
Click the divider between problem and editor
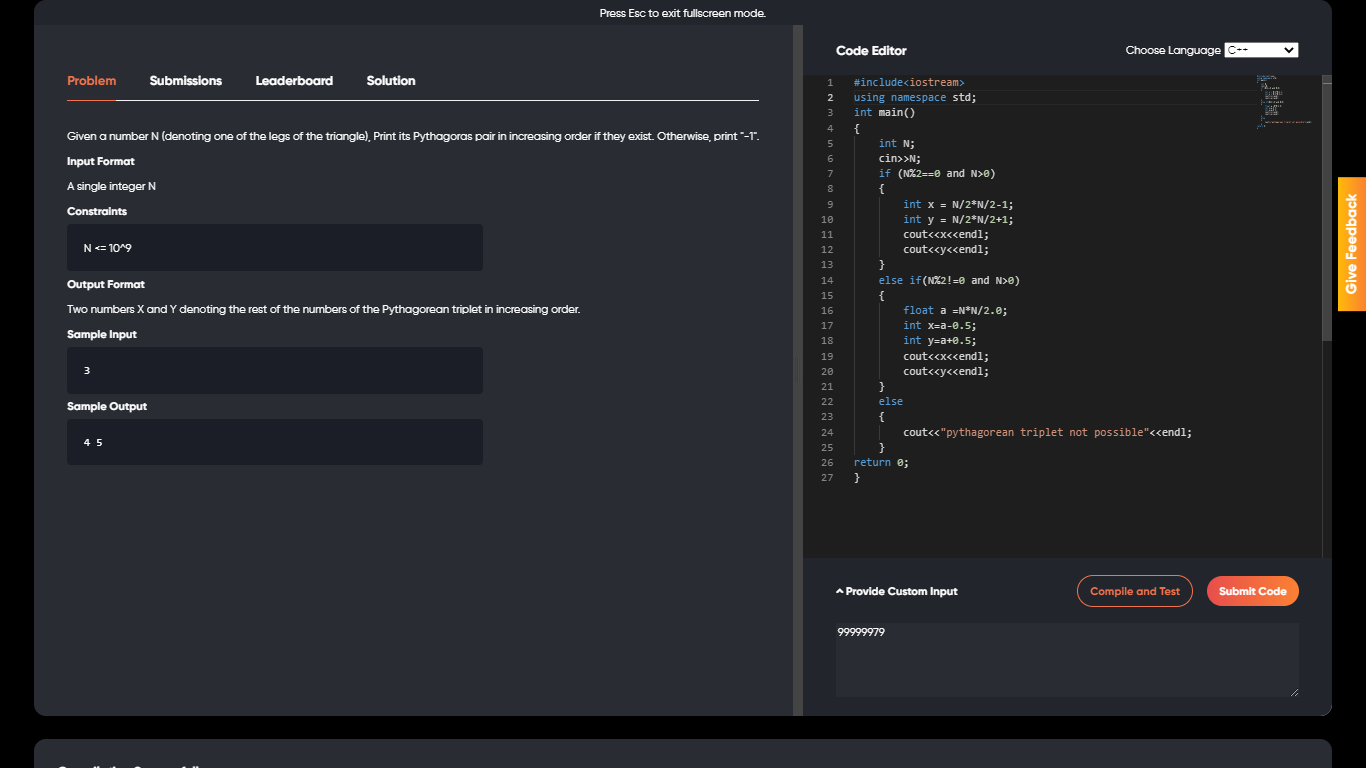(797, 370)
